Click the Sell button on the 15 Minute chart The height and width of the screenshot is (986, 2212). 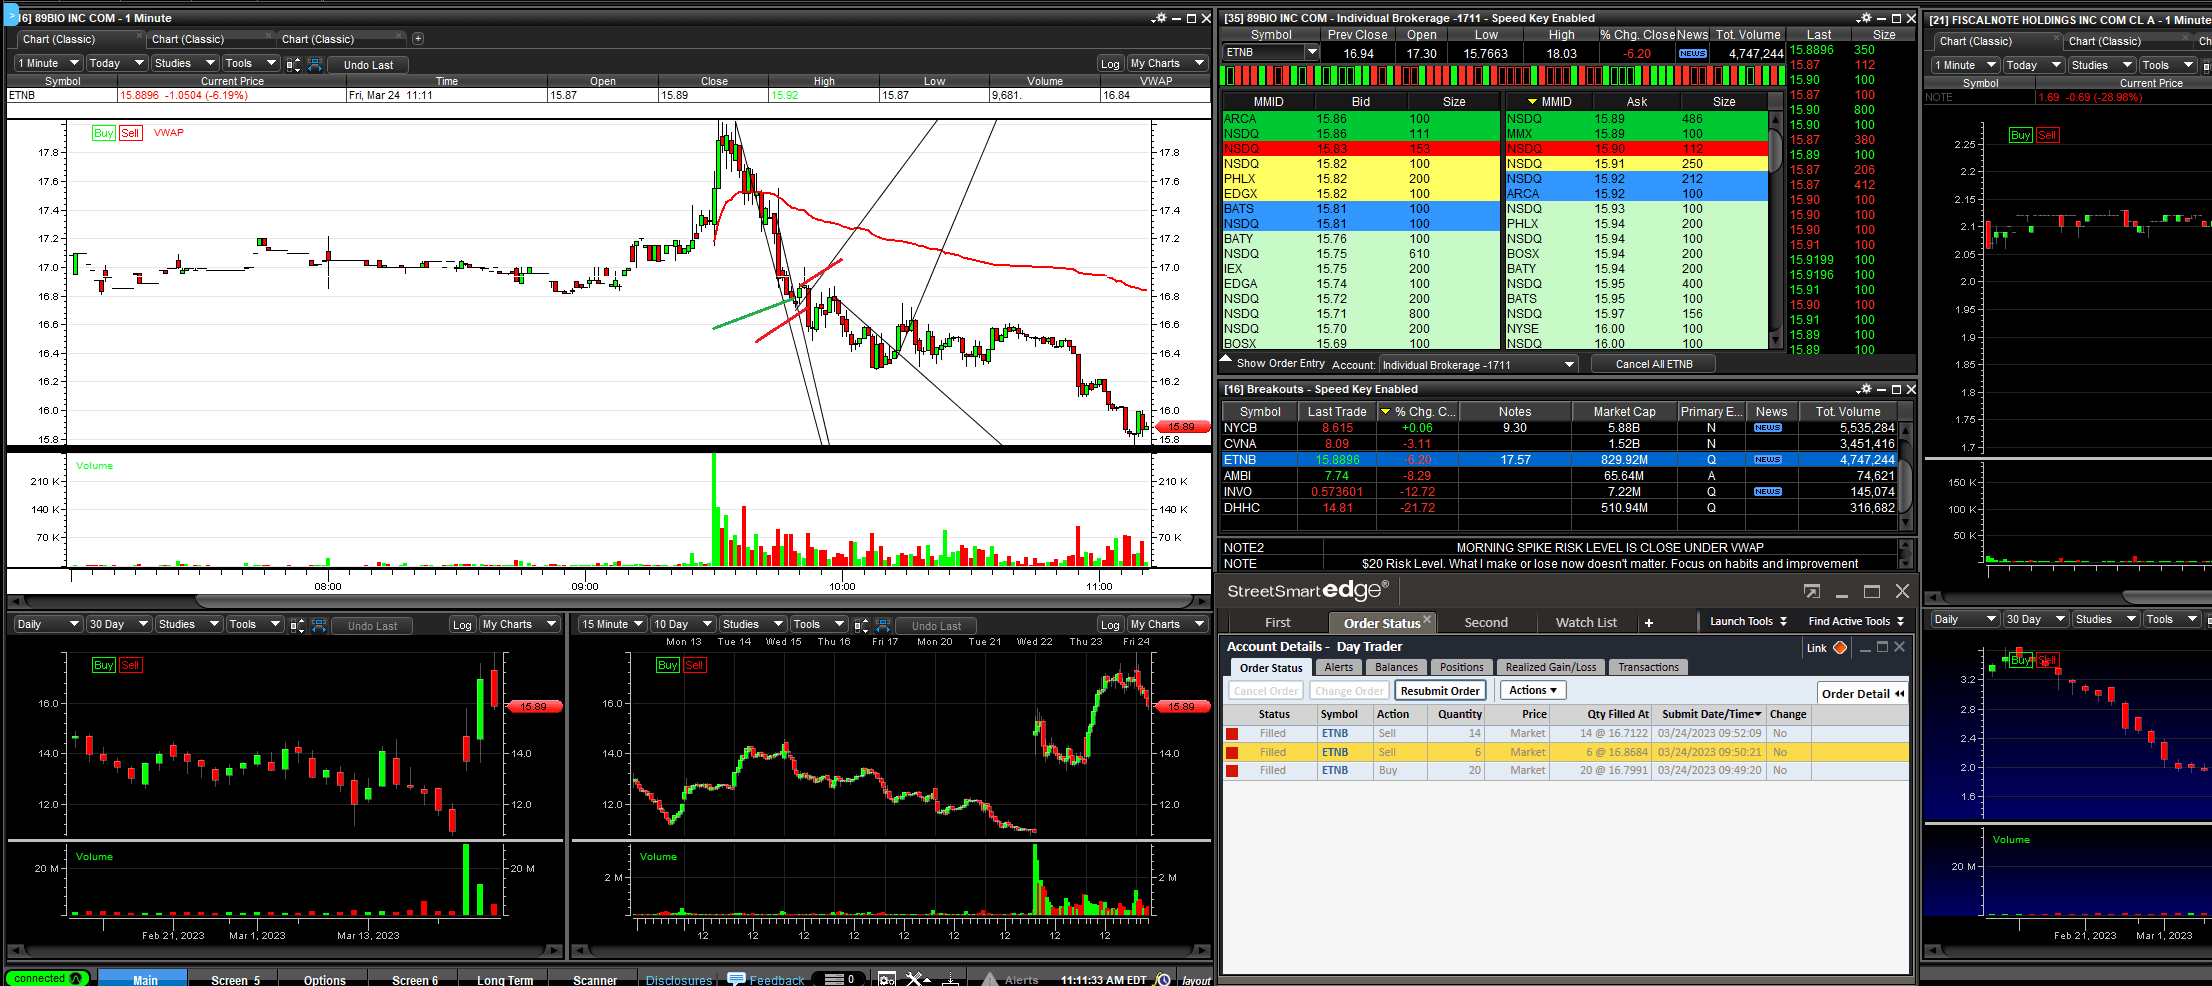click(x=694, y=665)
